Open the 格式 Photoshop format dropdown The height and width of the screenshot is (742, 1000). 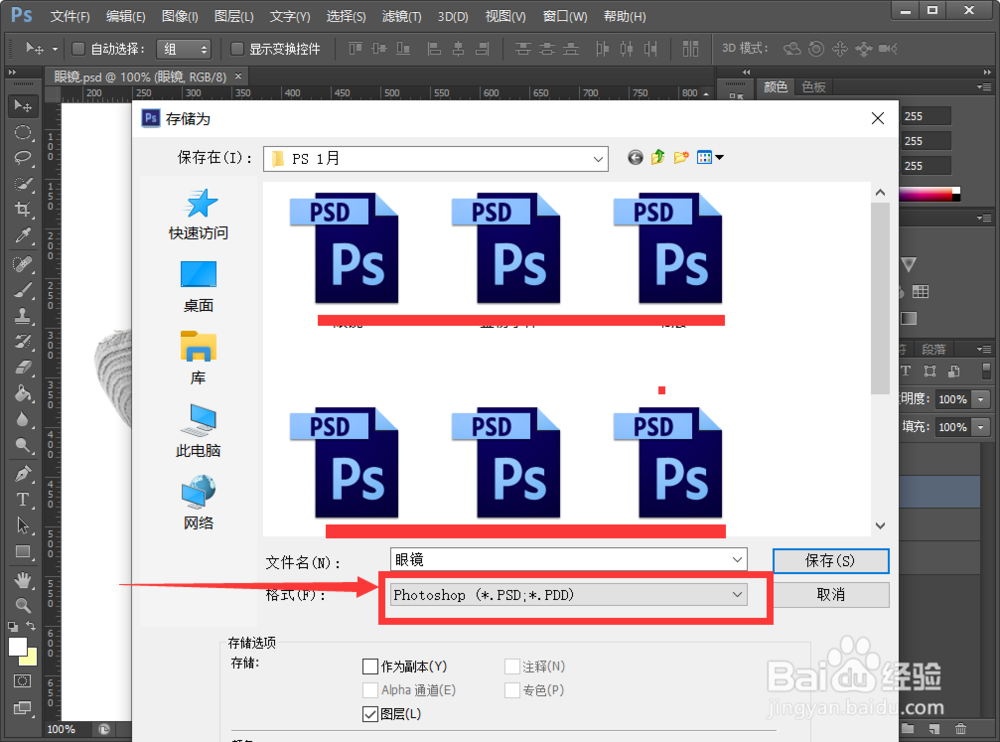click(x=568, y=595)
